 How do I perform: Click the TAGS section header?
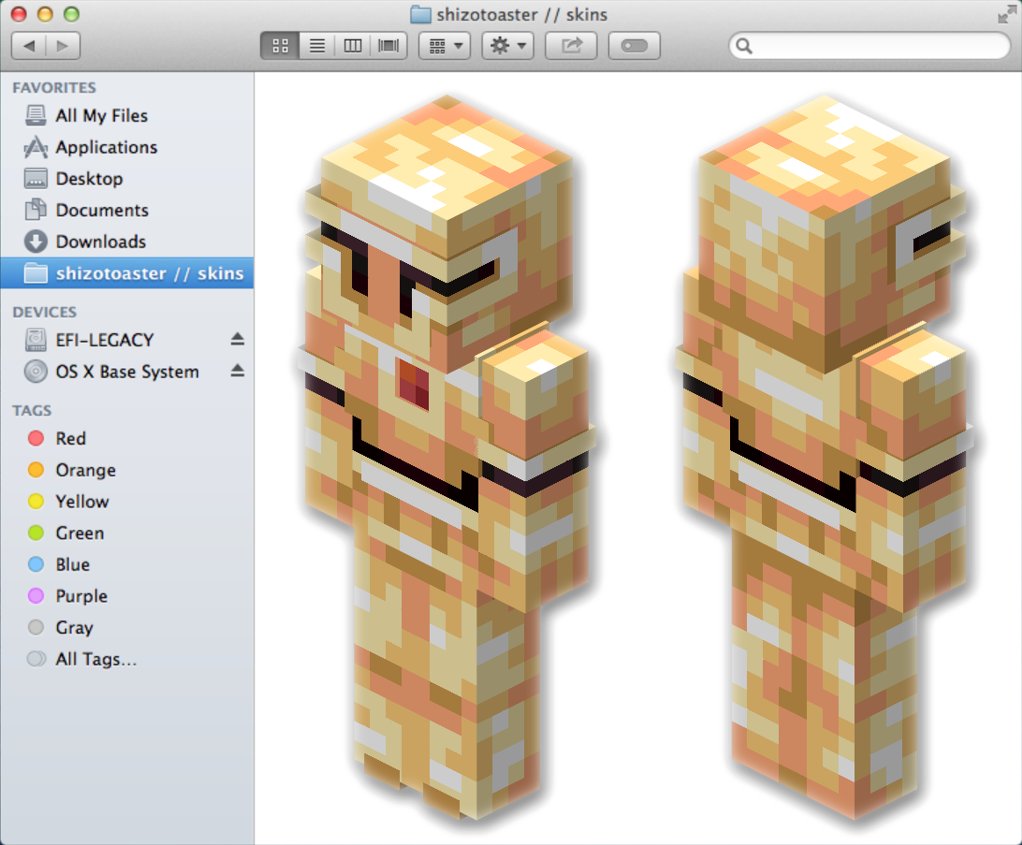(32, 410)
